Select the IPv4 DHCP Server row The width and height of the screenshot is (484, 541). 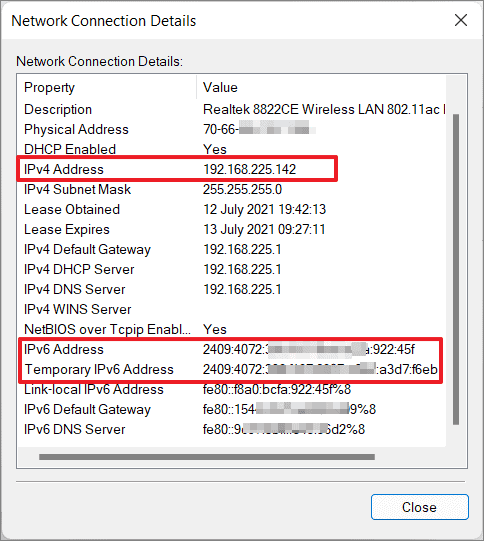point(231,269)
